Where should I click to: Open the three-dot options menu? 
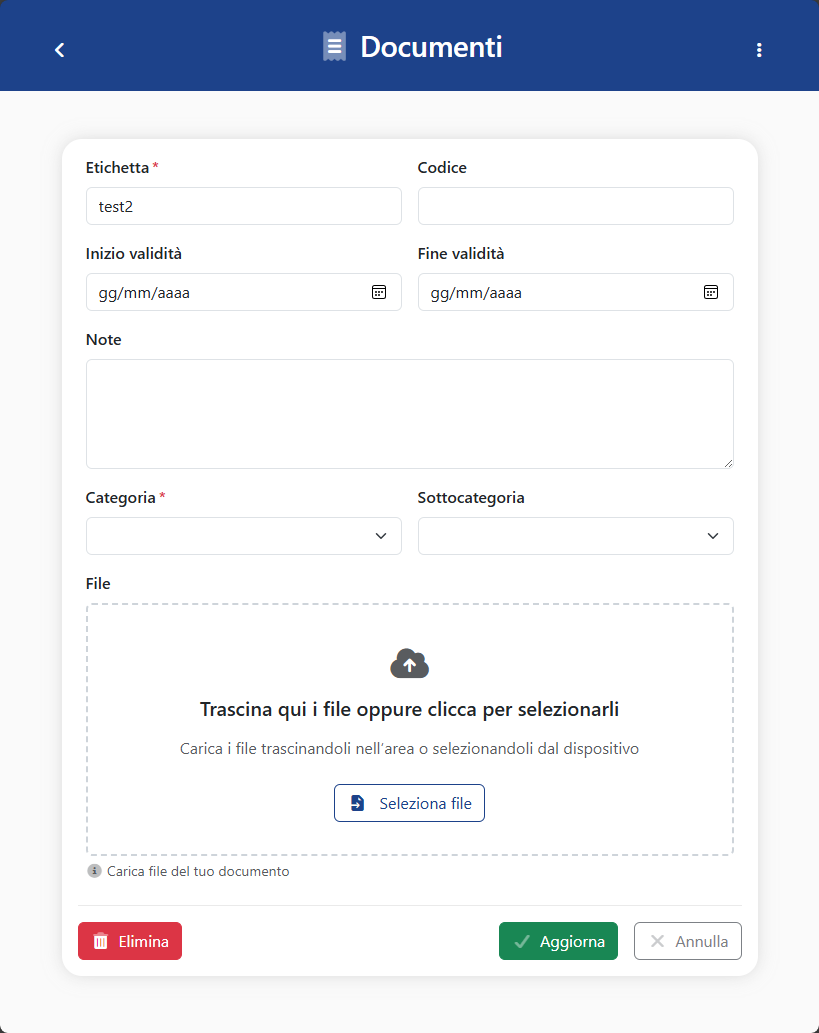760,49
